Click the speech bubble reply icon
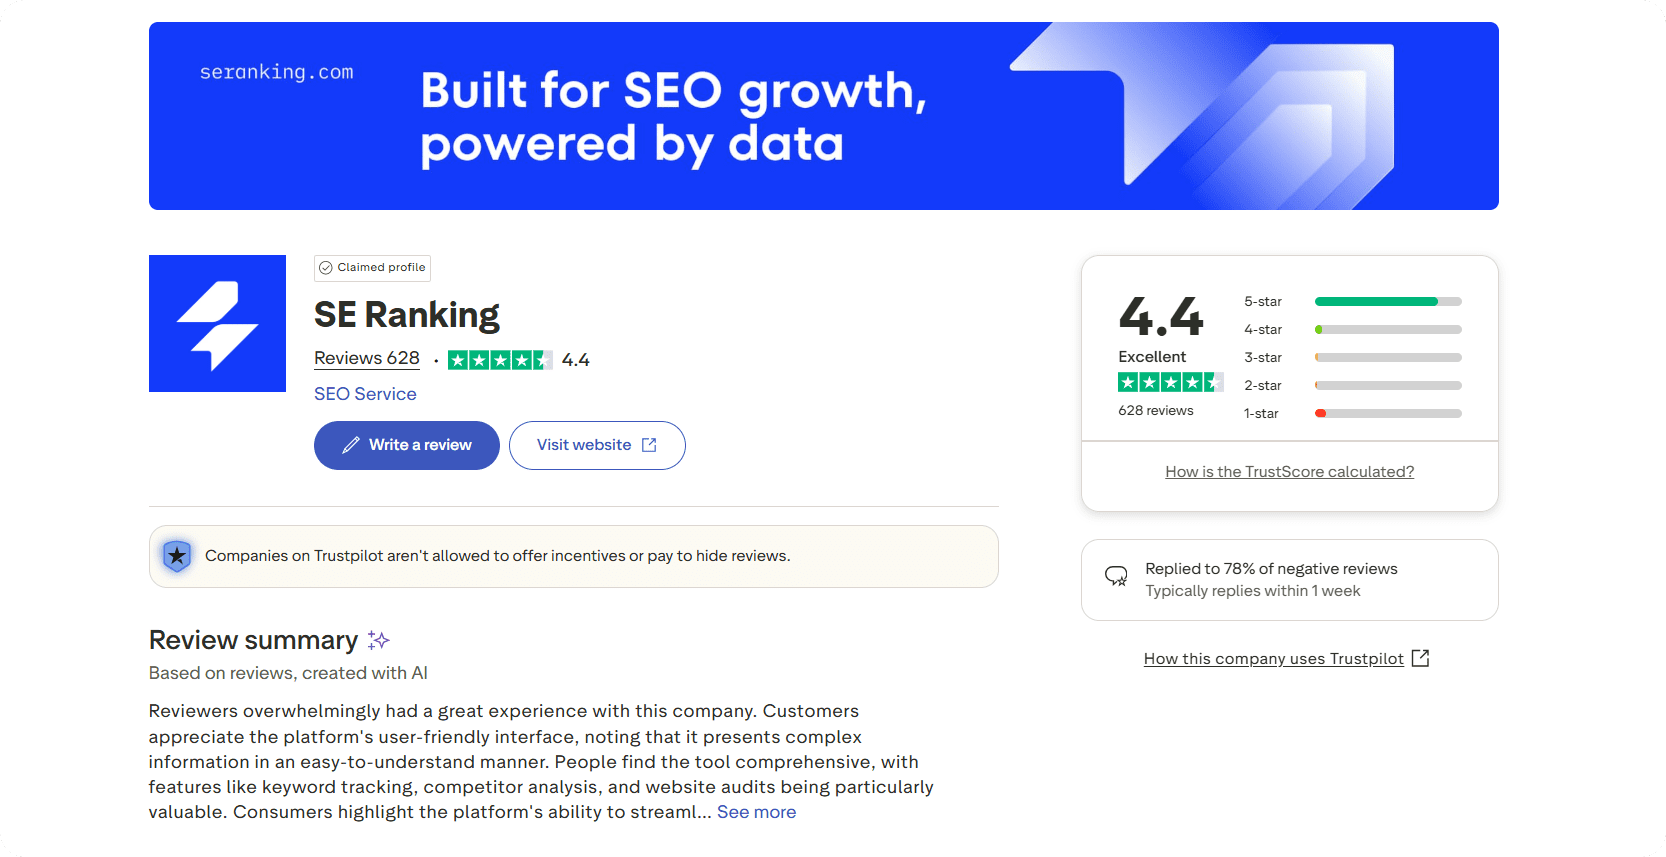The width and height of the screenshot is (1666, 857). (x=1116, y=577)
